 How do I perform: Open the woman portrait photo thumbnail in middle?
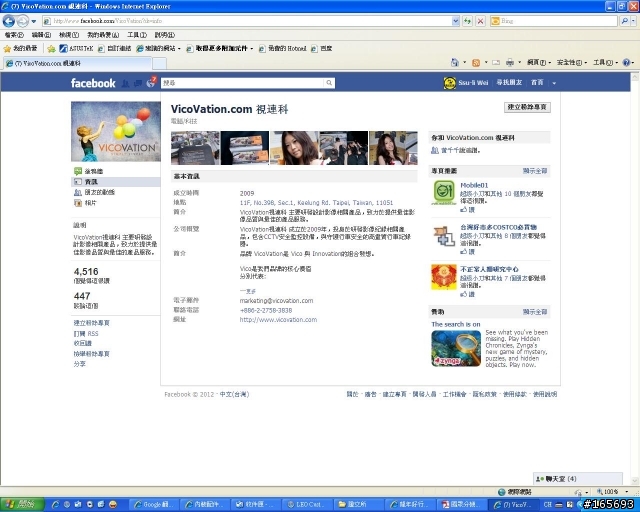click(x=294, y=148)
